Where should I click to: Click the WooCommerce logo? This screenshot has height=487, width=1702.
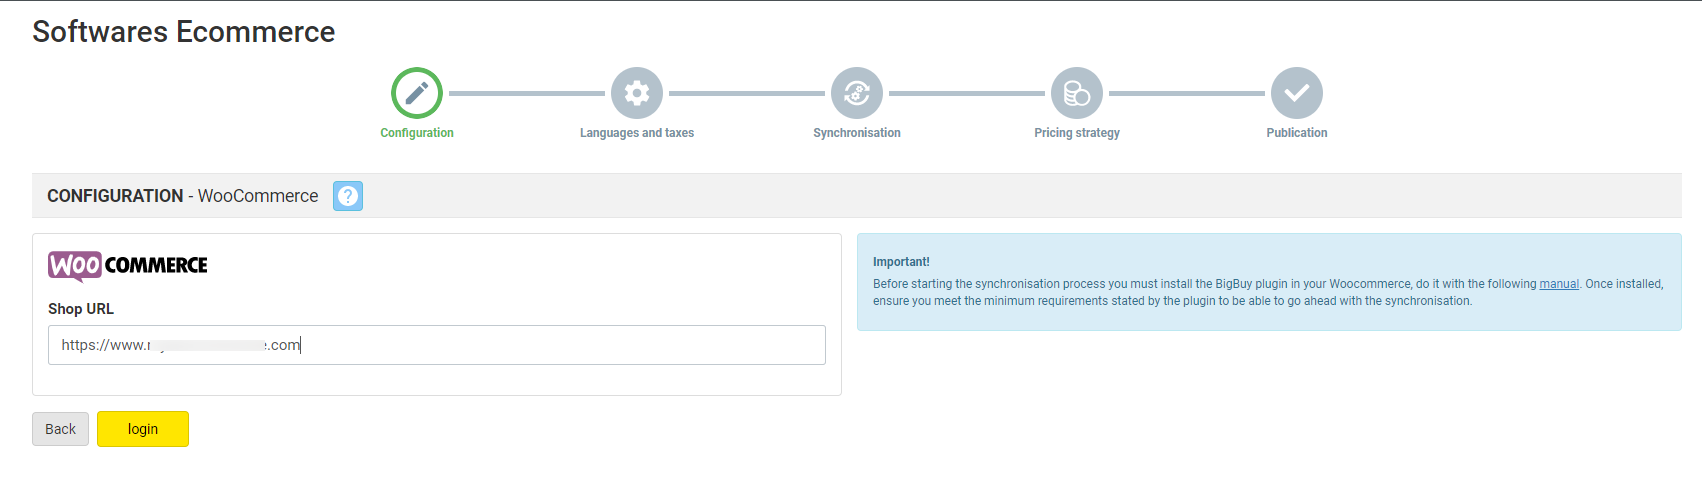tap(128, 265)
